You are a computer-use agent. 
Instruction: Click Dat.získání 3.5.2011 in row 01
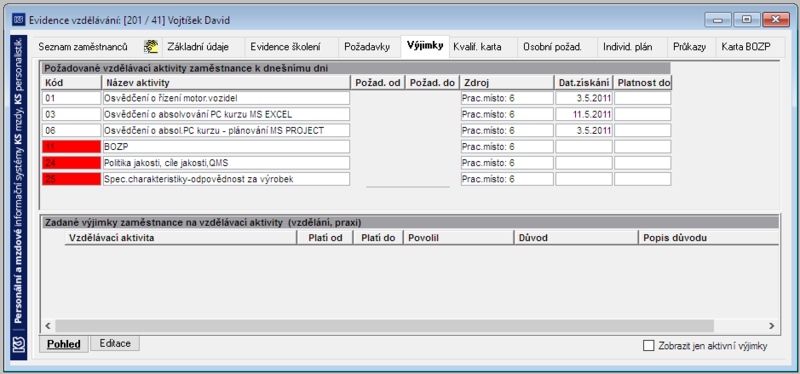click(584, 98)
